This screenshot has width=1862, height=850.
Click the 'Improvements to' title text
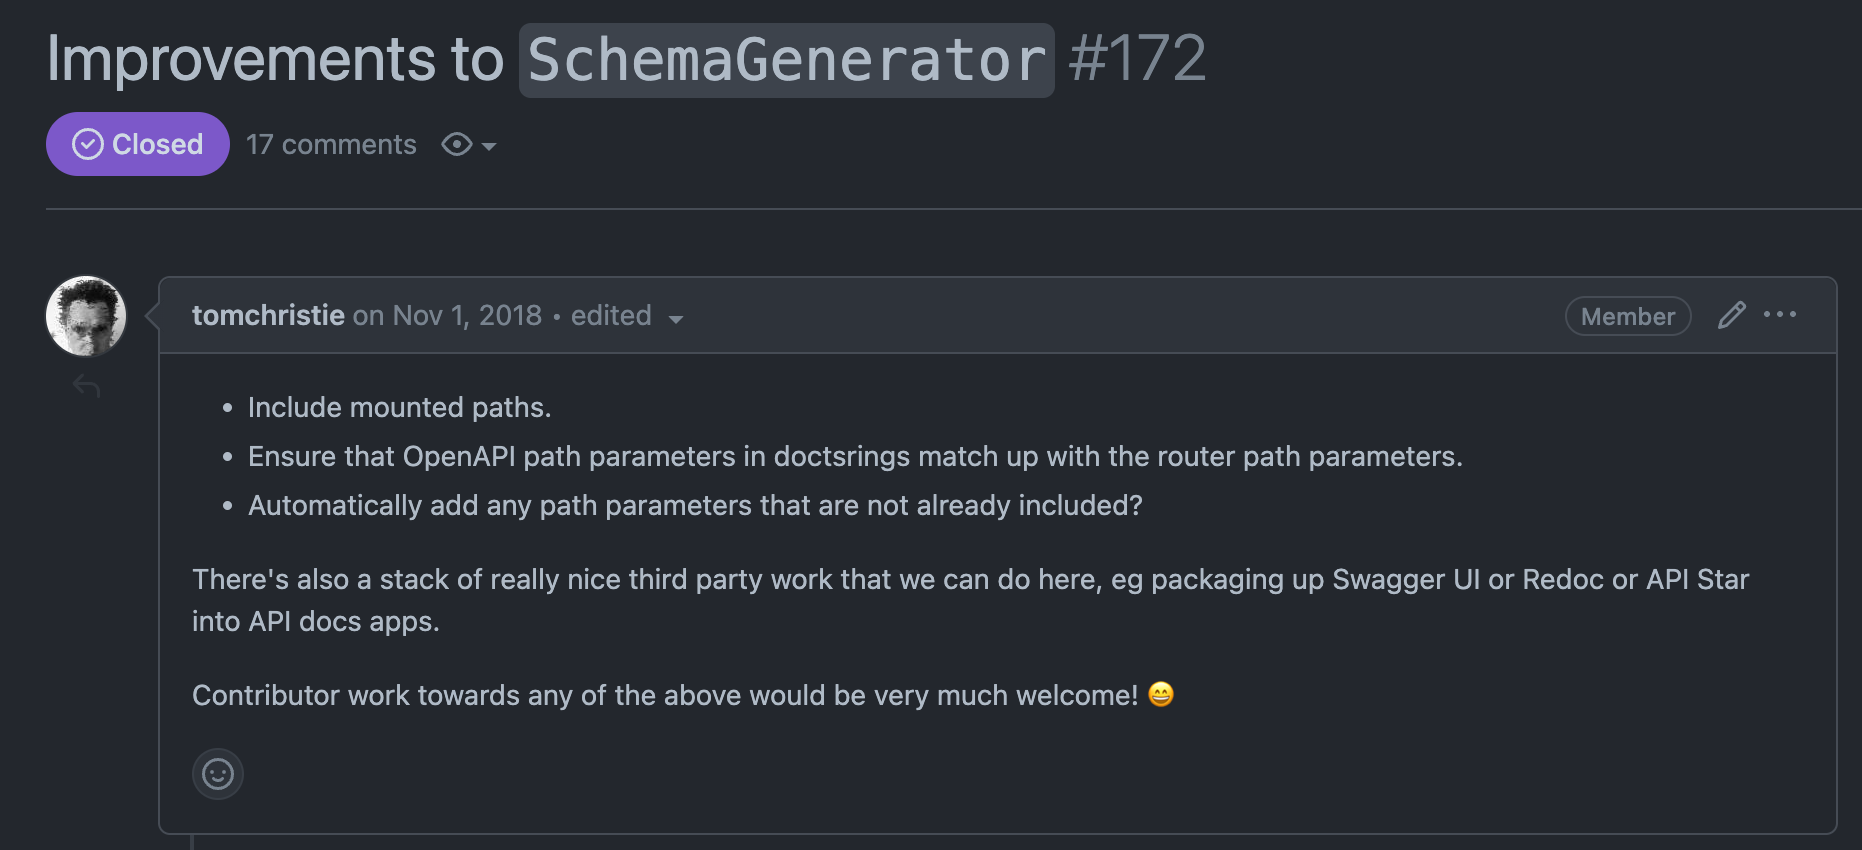coord(275,59)
